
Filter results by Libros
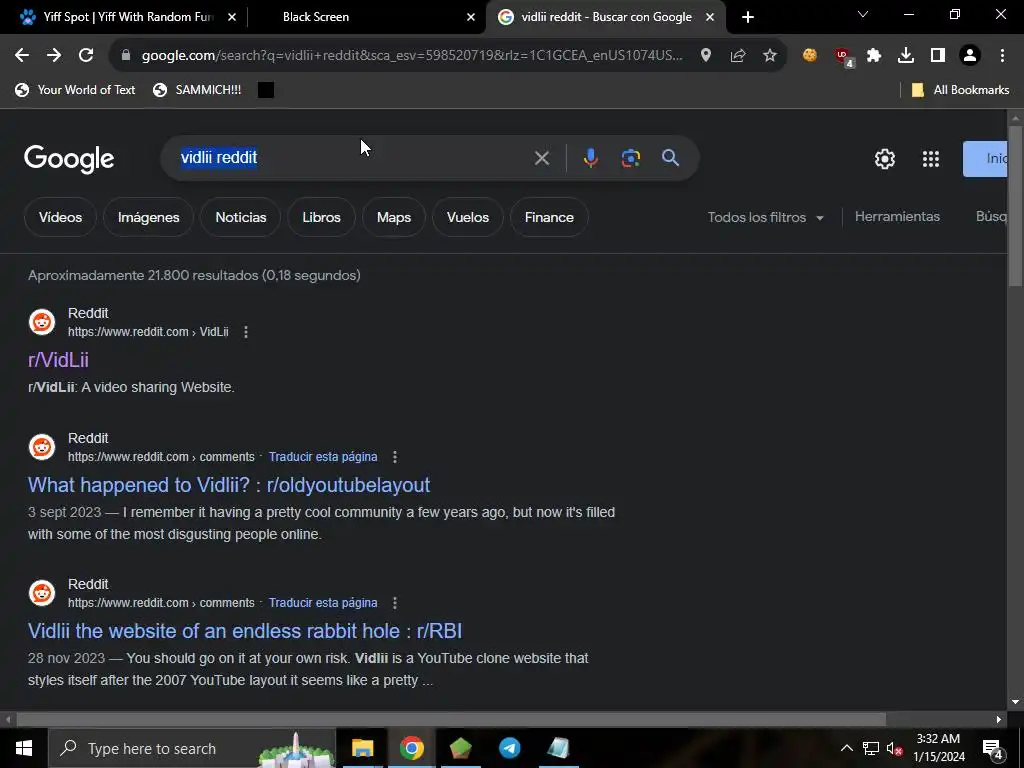(x=321, y=217)
